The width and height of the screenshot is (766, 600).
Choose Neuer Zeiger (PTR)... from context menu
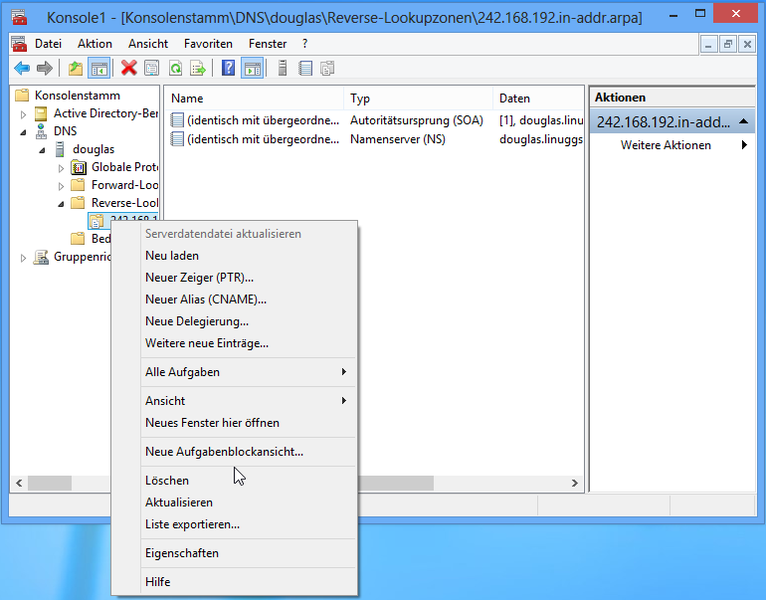[199, 277]
